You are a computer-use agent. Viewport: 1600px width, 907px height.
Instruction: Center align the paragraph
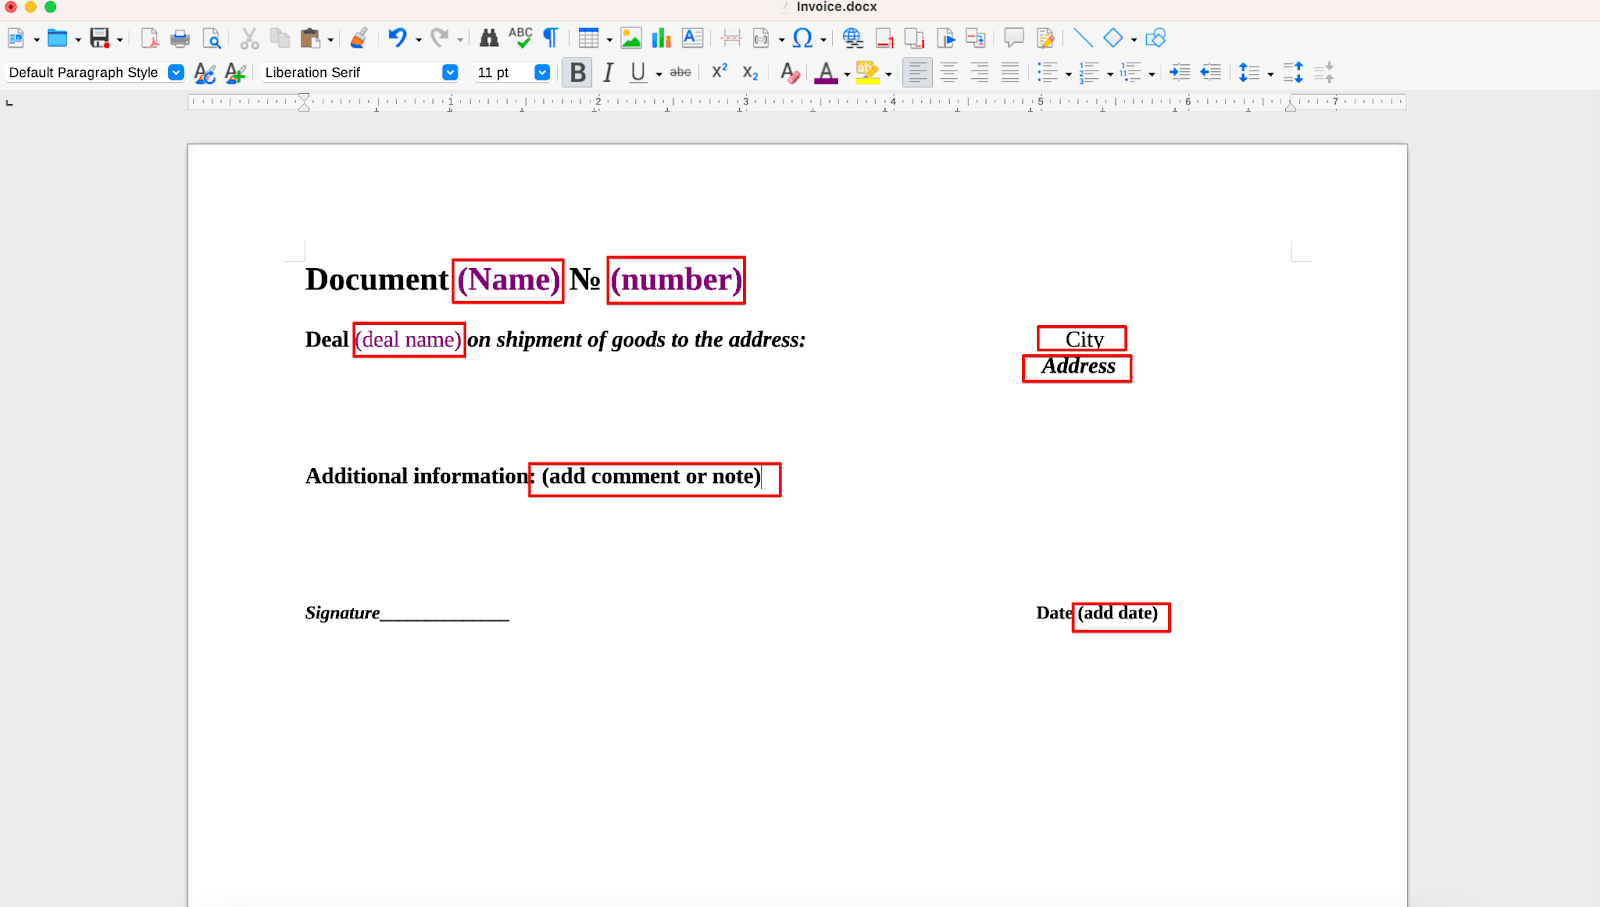pyautogui.click(x=948, y=73)
